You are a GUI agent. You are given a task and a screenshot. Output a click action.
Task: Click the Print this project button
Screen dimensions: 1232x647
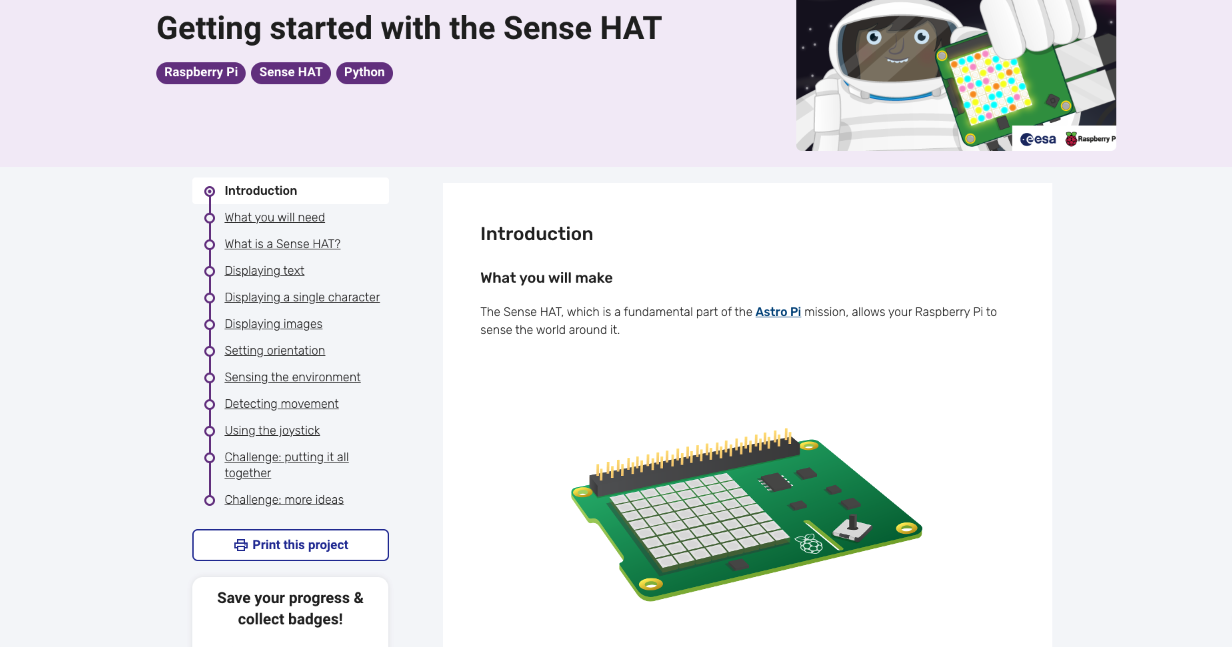pyautogui.click(x=290, y=544)
